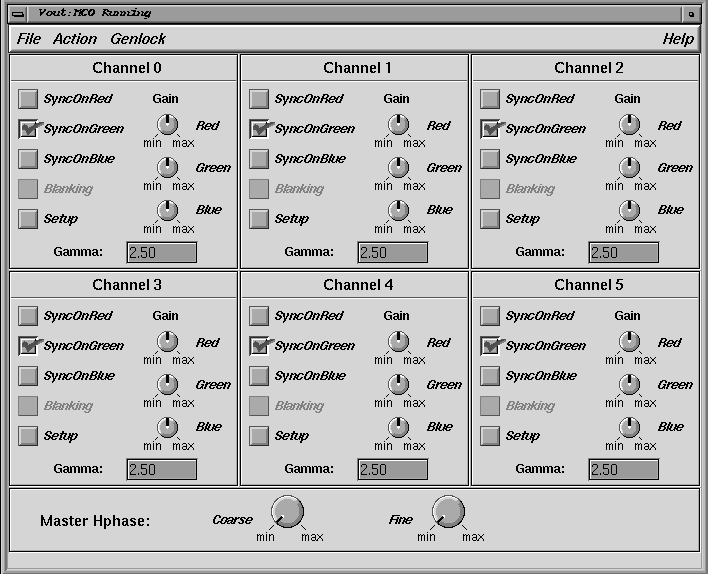Screen dimensions: 708x574
Task: Toggle Setup checkbox in Channel 3
Action: (28, 436)
